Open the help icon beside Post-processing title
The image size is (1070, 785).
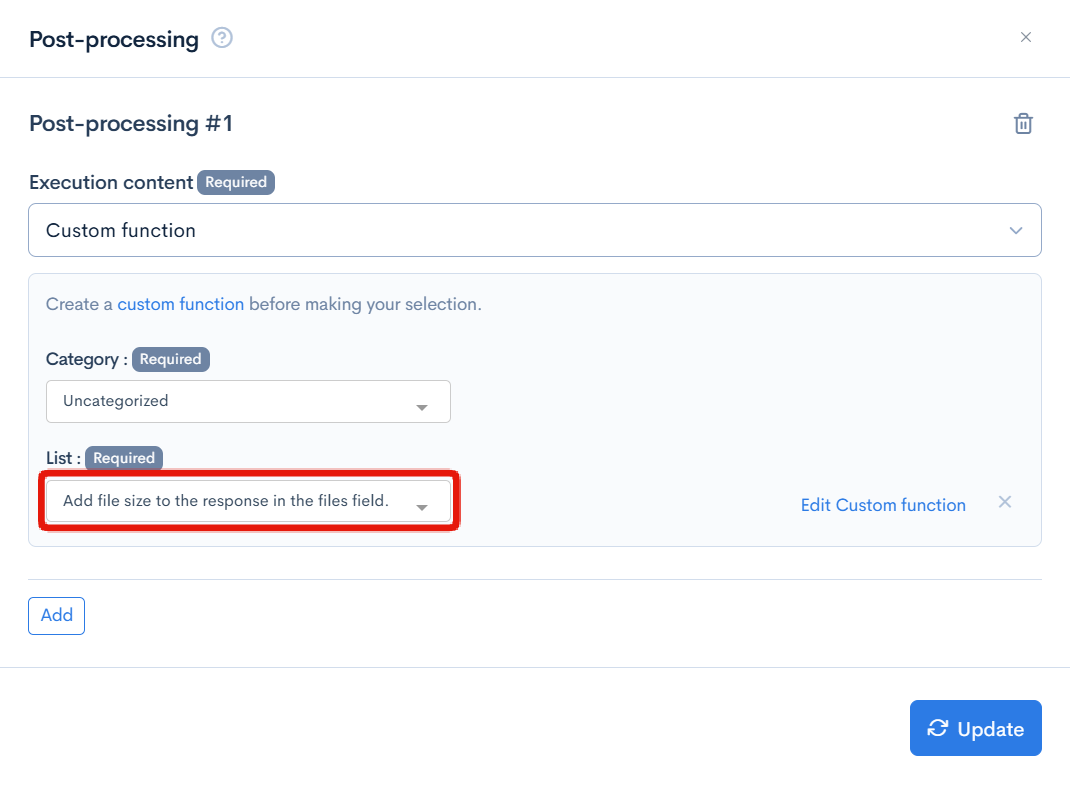point(222,39)
